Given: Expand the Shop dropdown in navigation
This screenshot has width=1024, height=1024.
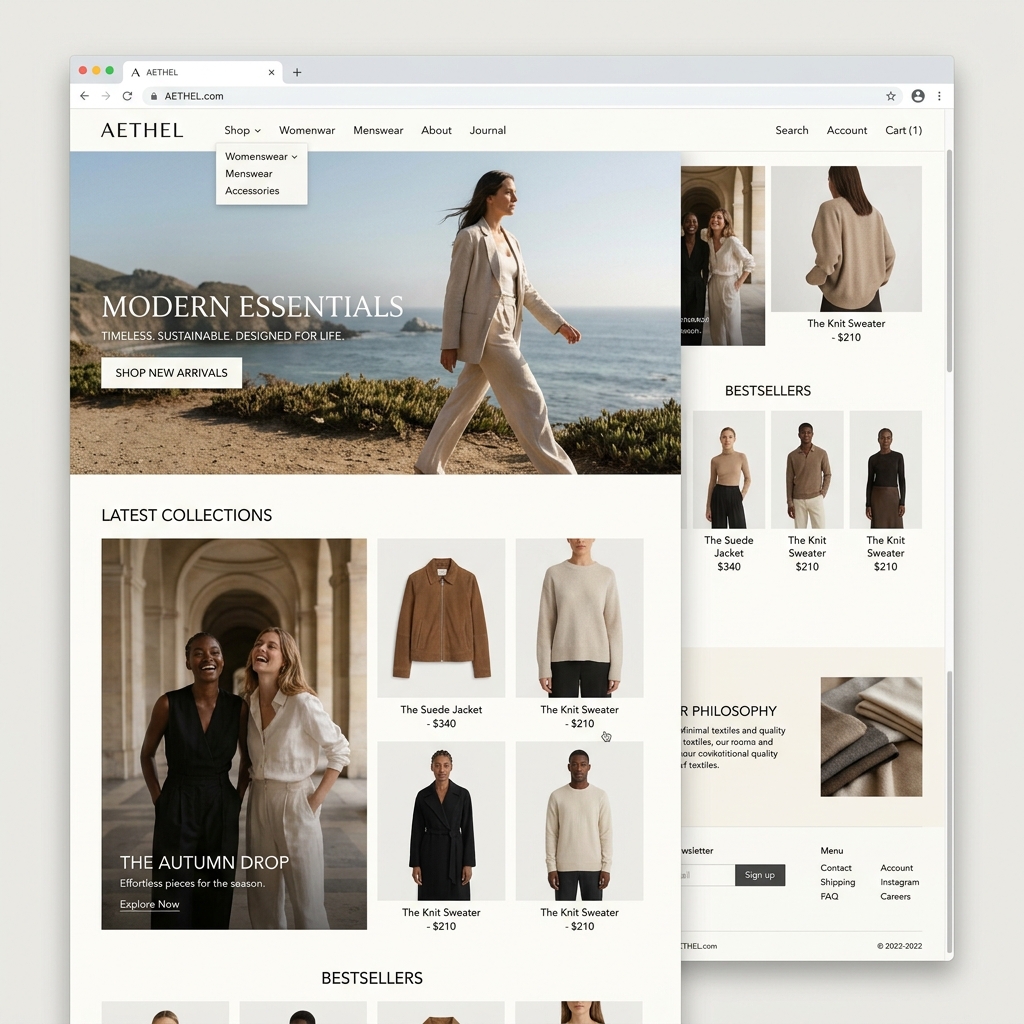Looking at the screenshot, I should [x=242, y=131].
